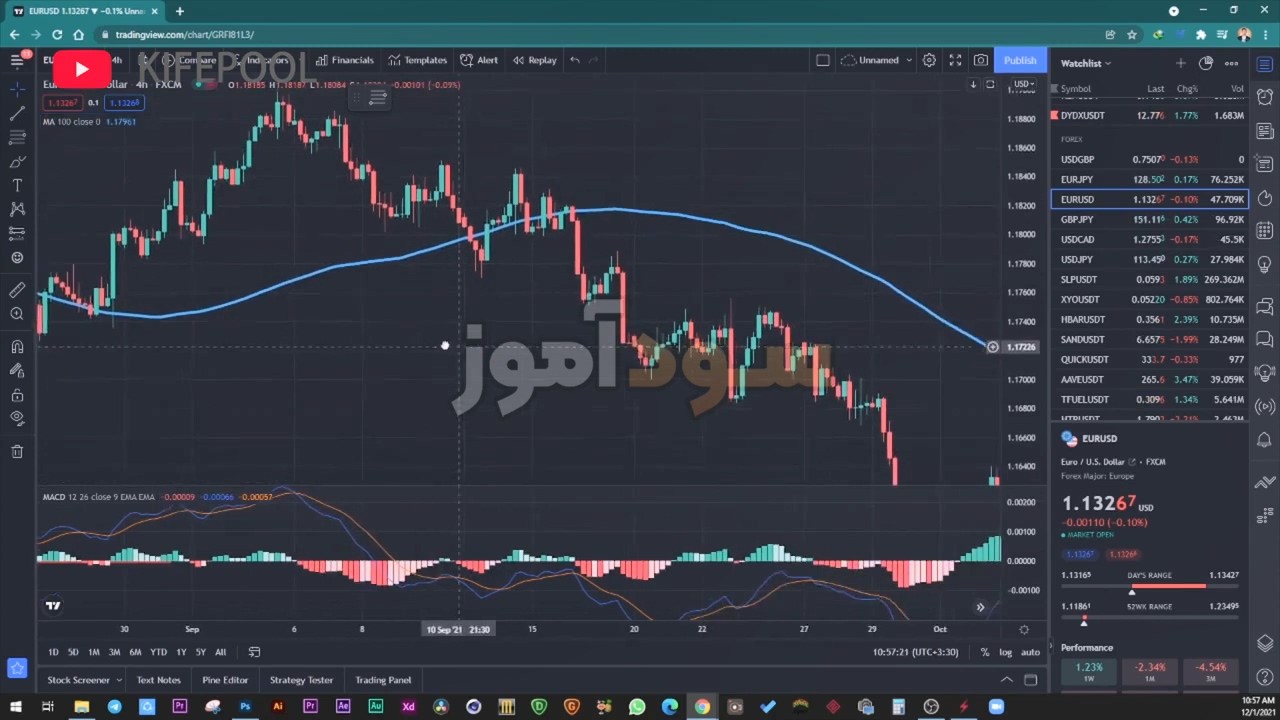Open the emoji icons tool
This screenshot has height=720, width=1280.
click(x=17, y=257)
